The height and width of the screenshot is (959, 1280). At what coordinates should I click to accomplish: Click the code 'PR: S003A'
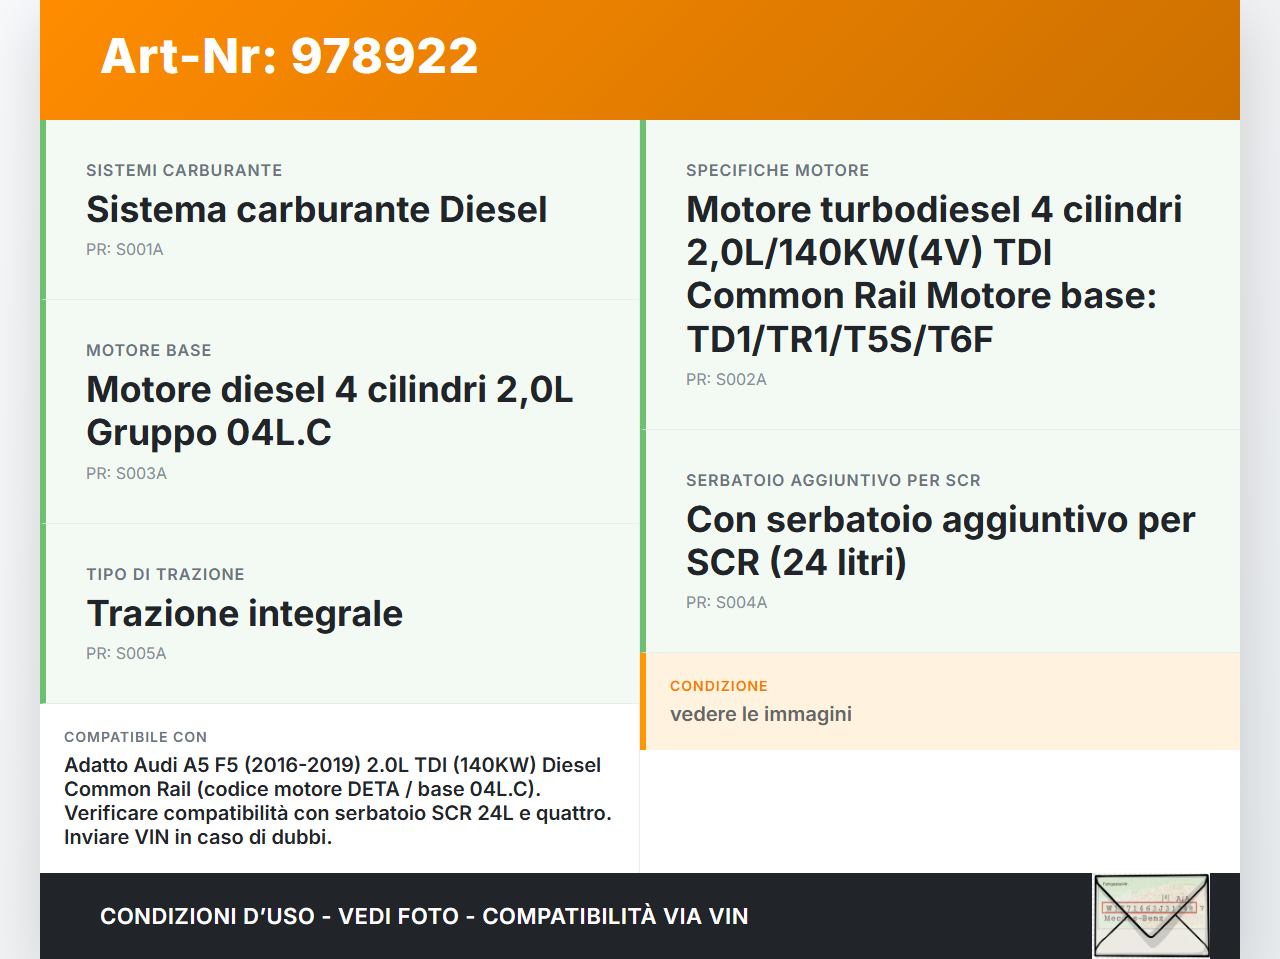(126, 474)
